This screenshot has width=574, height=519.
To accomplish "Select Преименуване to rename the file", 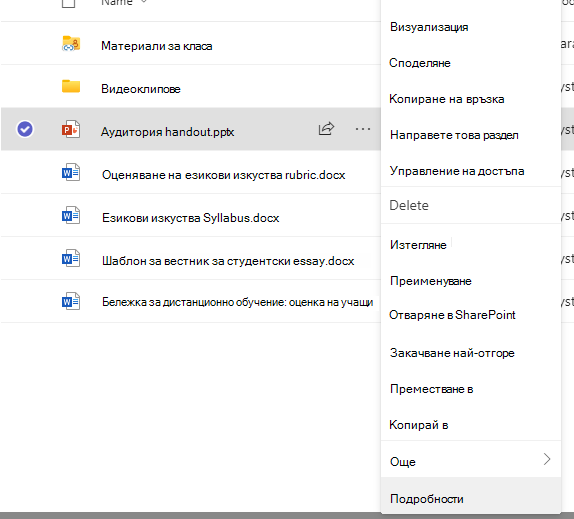I will (x=431, y=281).
